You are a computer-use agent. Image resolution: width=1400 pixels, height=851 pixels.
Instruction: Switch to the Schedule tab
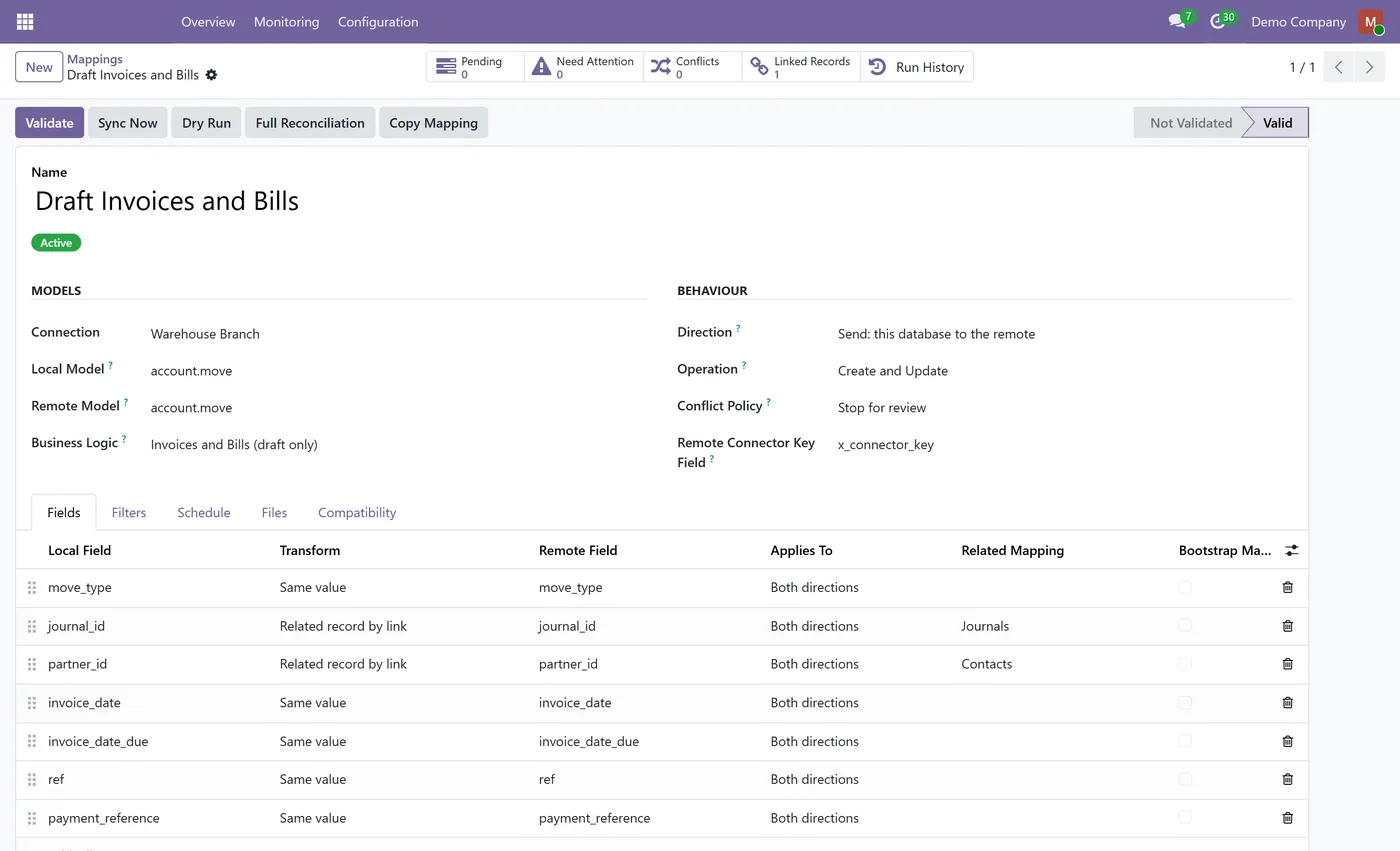[x=204, y=512]
